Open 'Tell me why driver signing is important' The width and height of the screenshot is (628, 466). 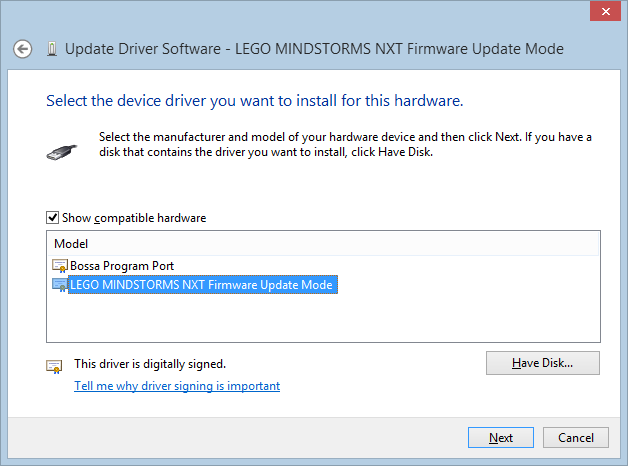[177, 386]
